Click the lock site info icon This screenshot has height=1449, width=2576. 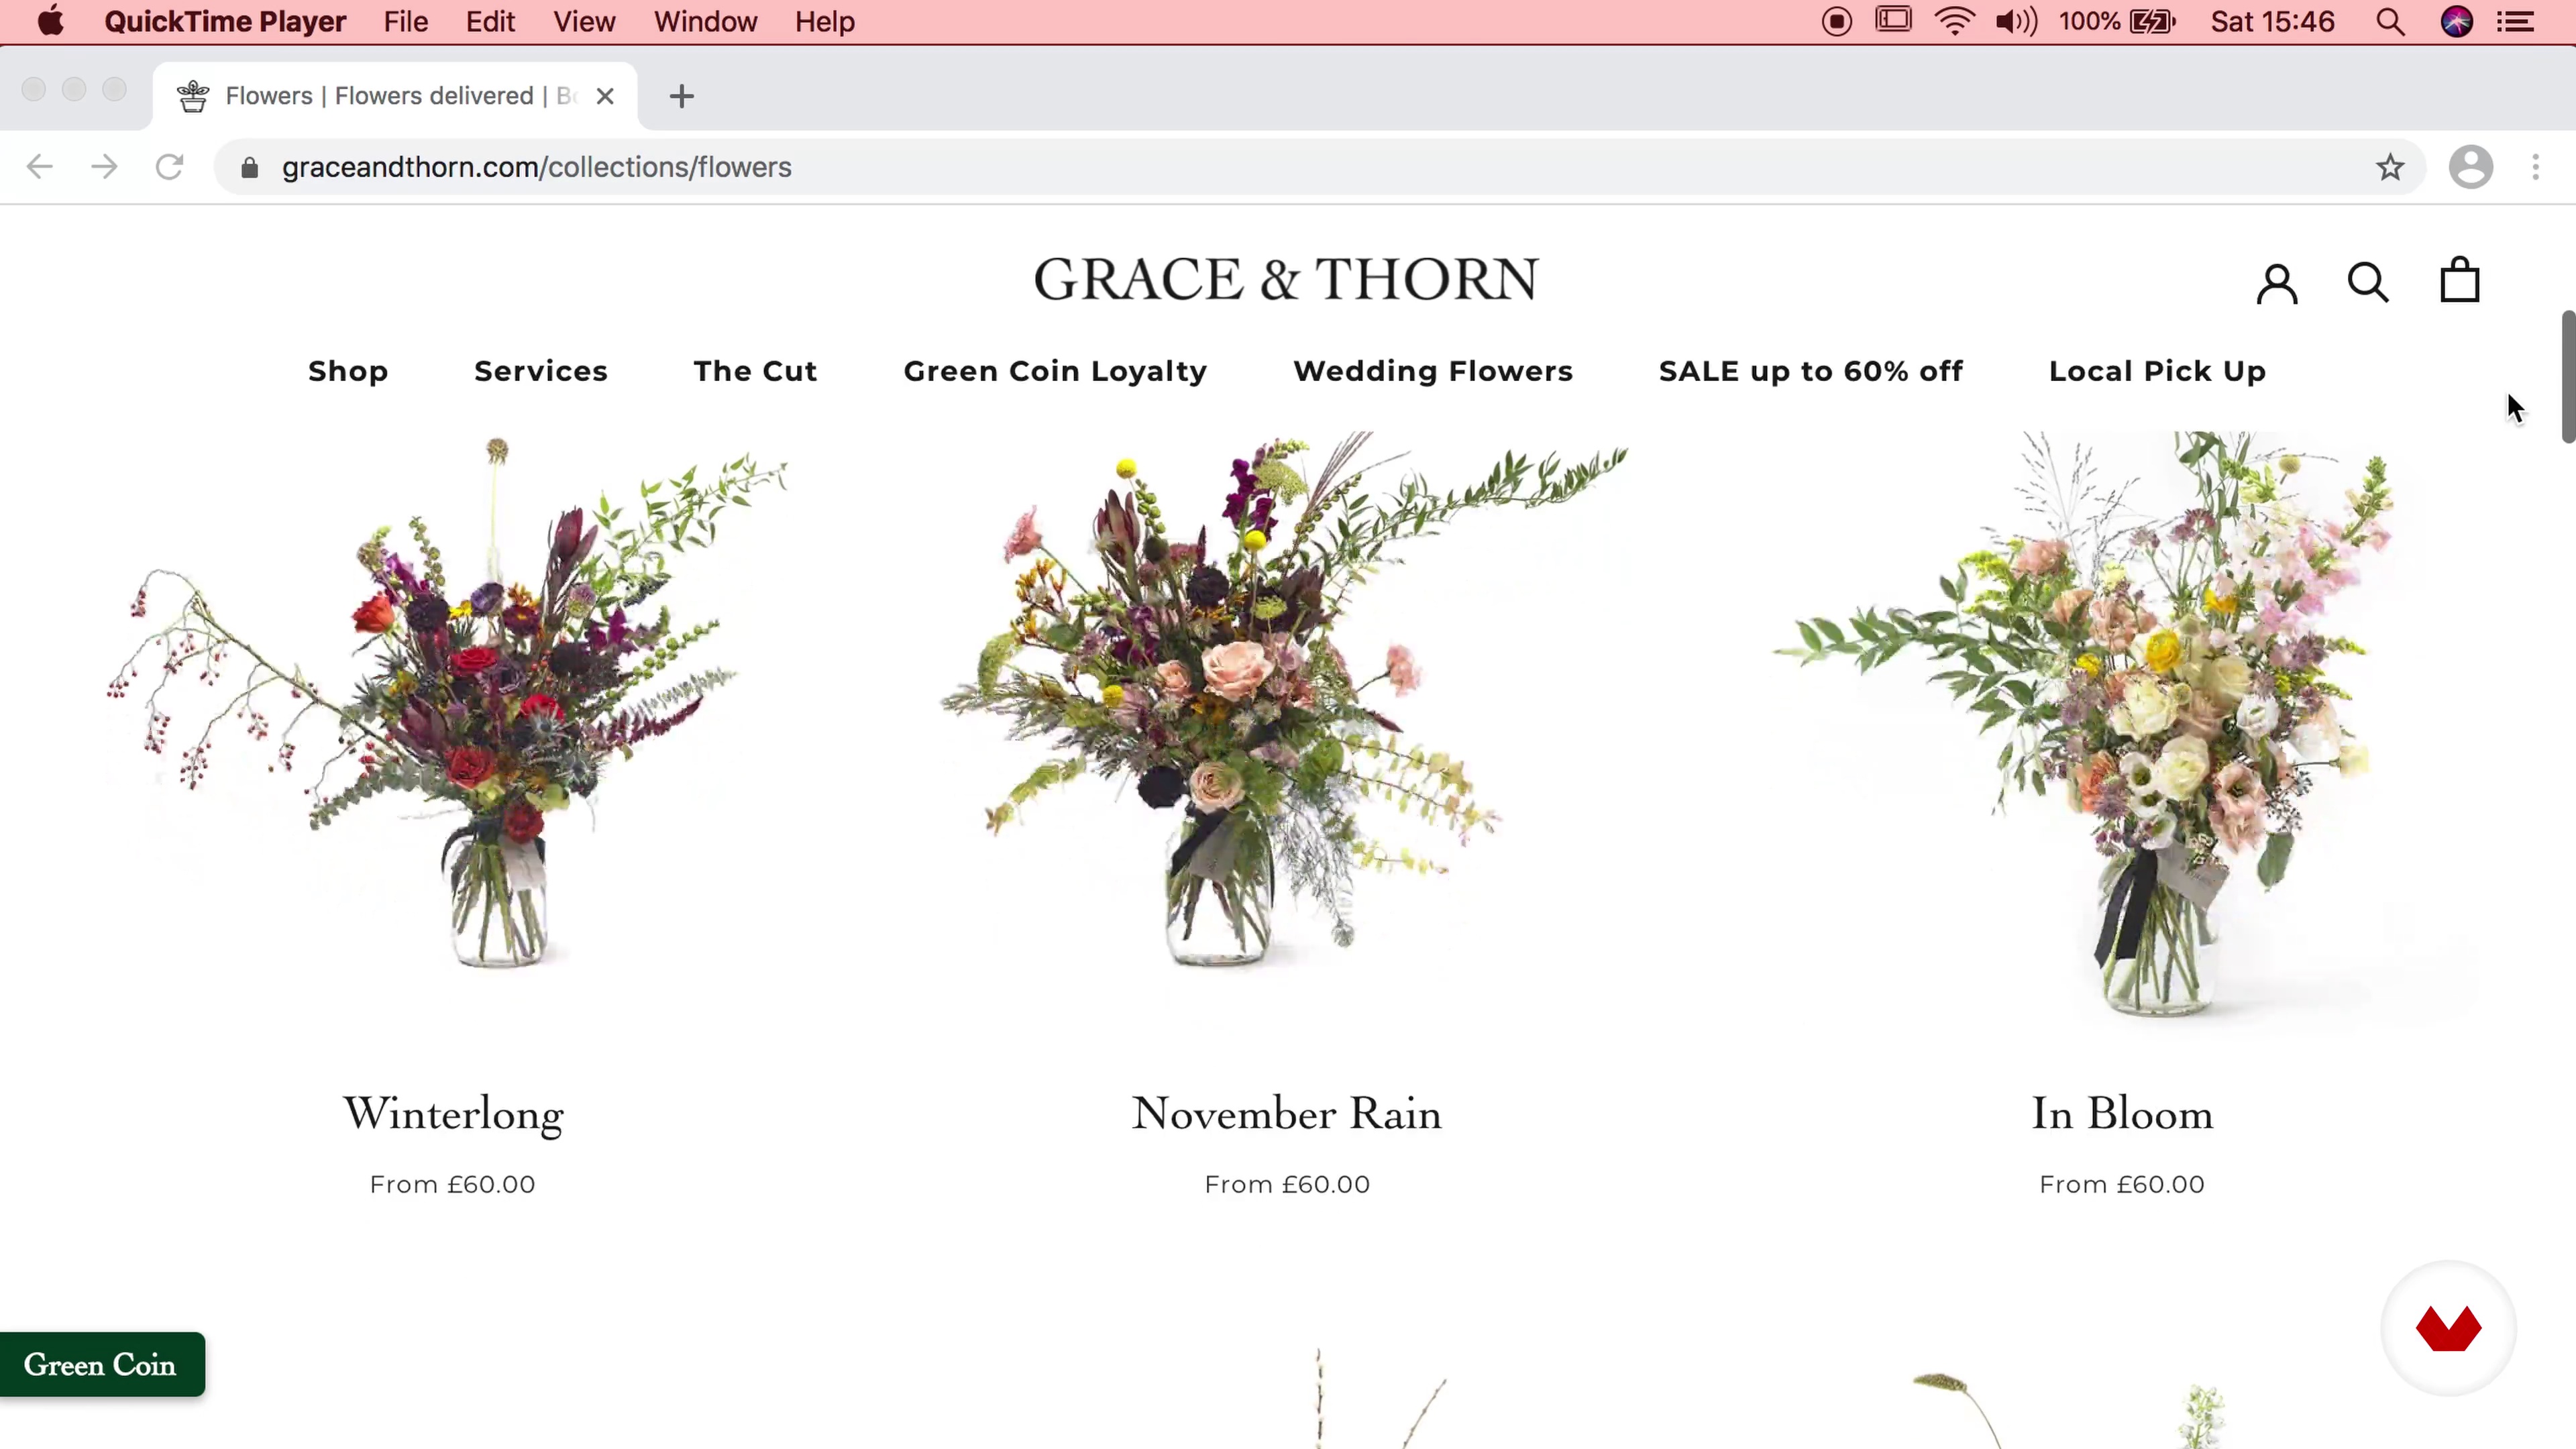click(x=250, y=167)
